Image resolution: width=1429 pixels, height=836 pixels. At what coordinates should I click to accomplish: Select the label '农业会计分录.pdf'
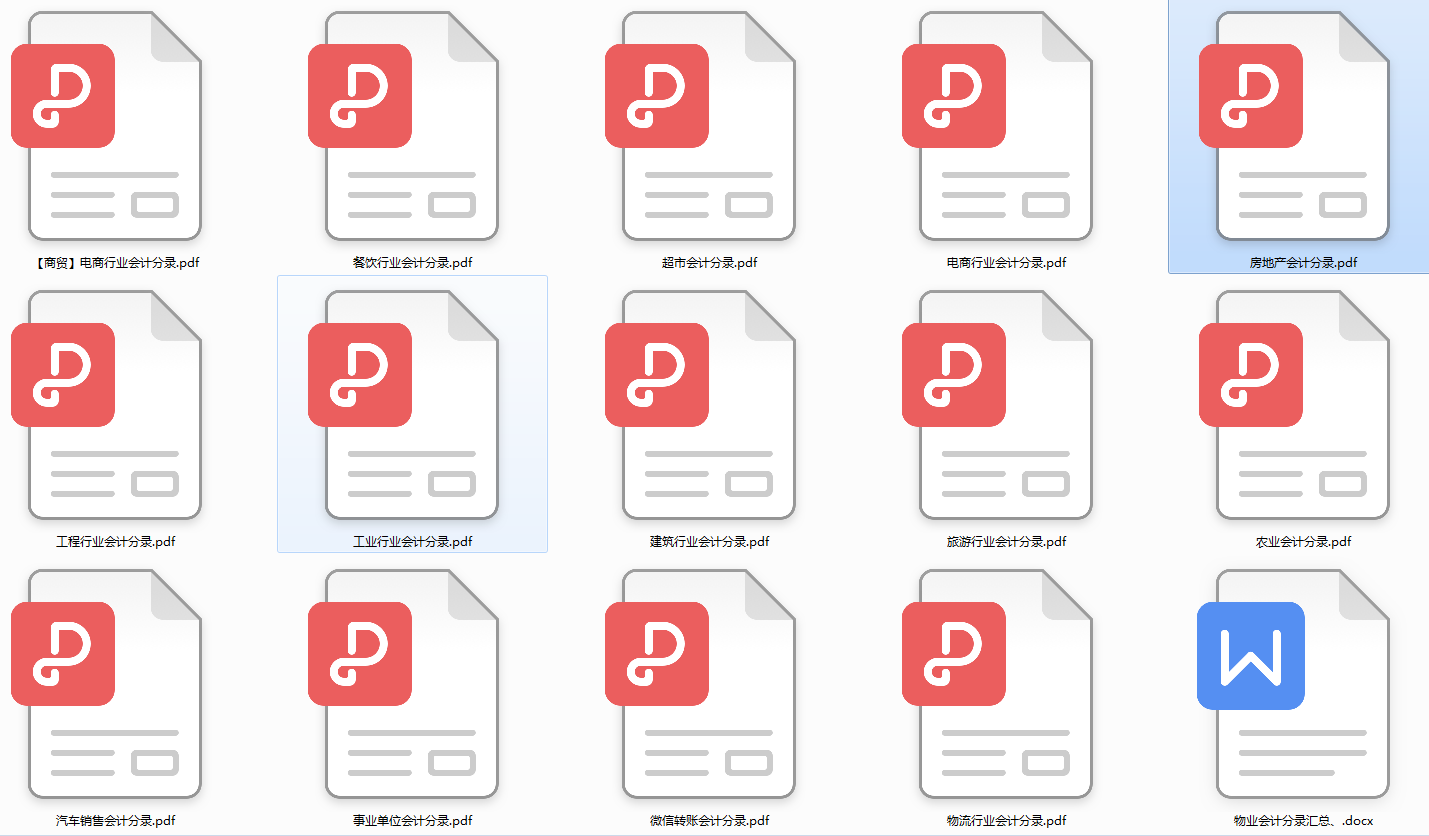coord(1304,542)
